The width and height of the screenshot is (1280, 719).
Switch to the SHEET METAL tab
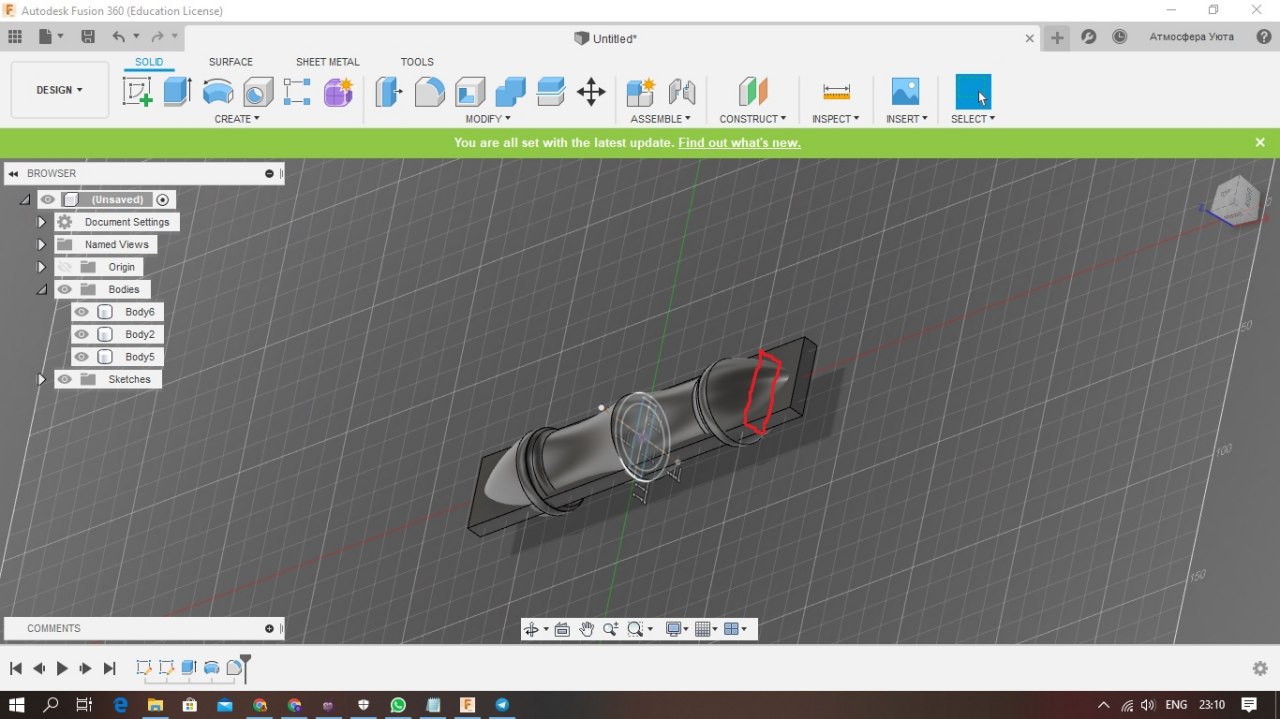click(x=327, y=62)
